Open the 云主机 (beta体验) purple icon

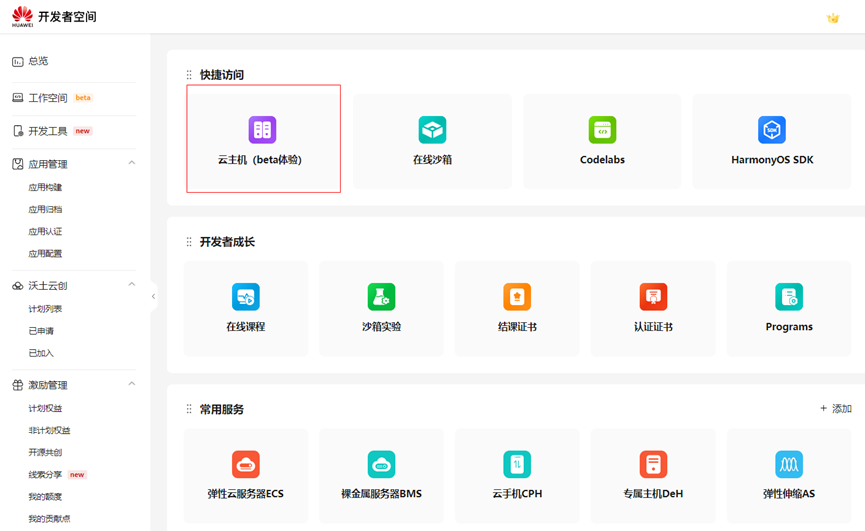pos(262,130)
